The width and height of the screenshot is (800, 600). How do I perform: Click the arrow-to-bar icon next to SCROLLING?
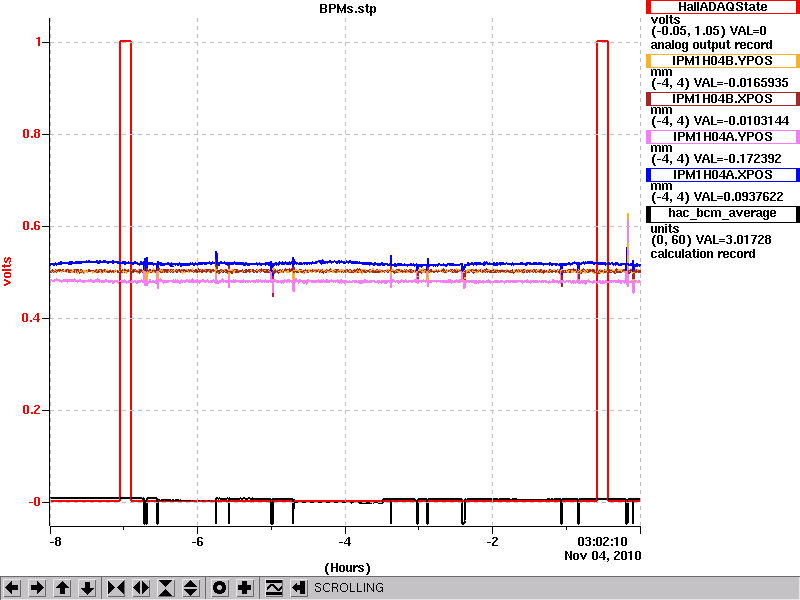click(x=299, y=588)
